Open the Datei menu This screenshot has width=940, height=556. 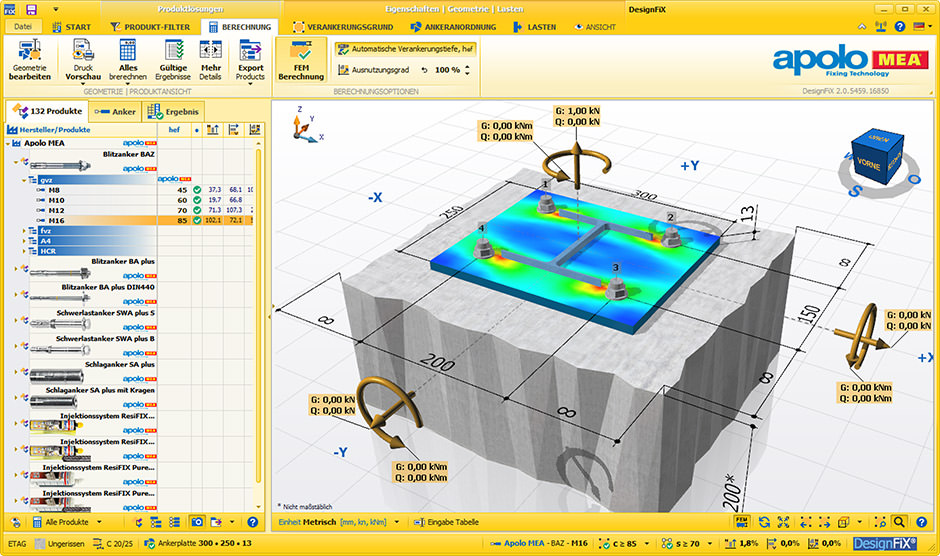point(23,26)
